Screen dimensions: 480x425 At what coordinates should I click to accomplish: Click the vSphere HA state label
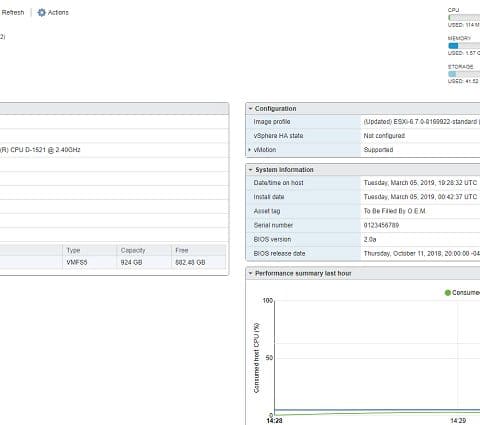point(278,136)
